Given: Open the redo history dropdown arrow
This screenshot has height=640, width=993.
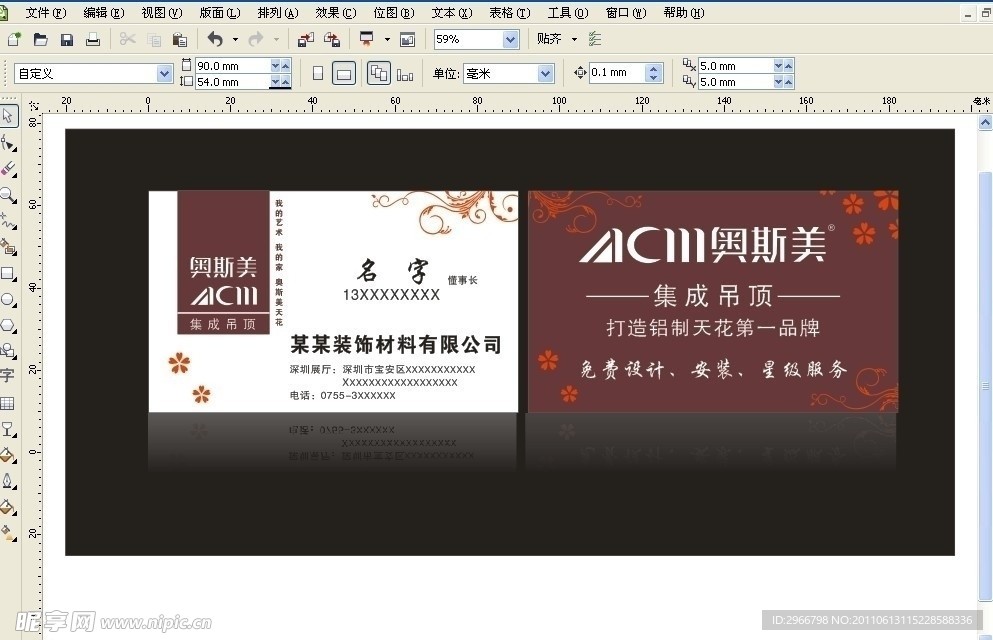Looking at the screenshot, I should tap(277, 39).
